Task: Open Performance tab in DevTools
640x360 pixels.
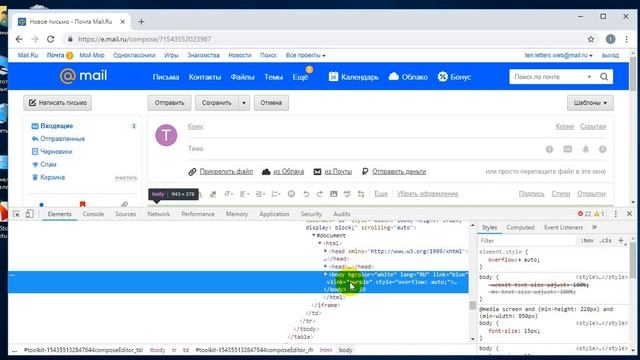Action: 198,214
